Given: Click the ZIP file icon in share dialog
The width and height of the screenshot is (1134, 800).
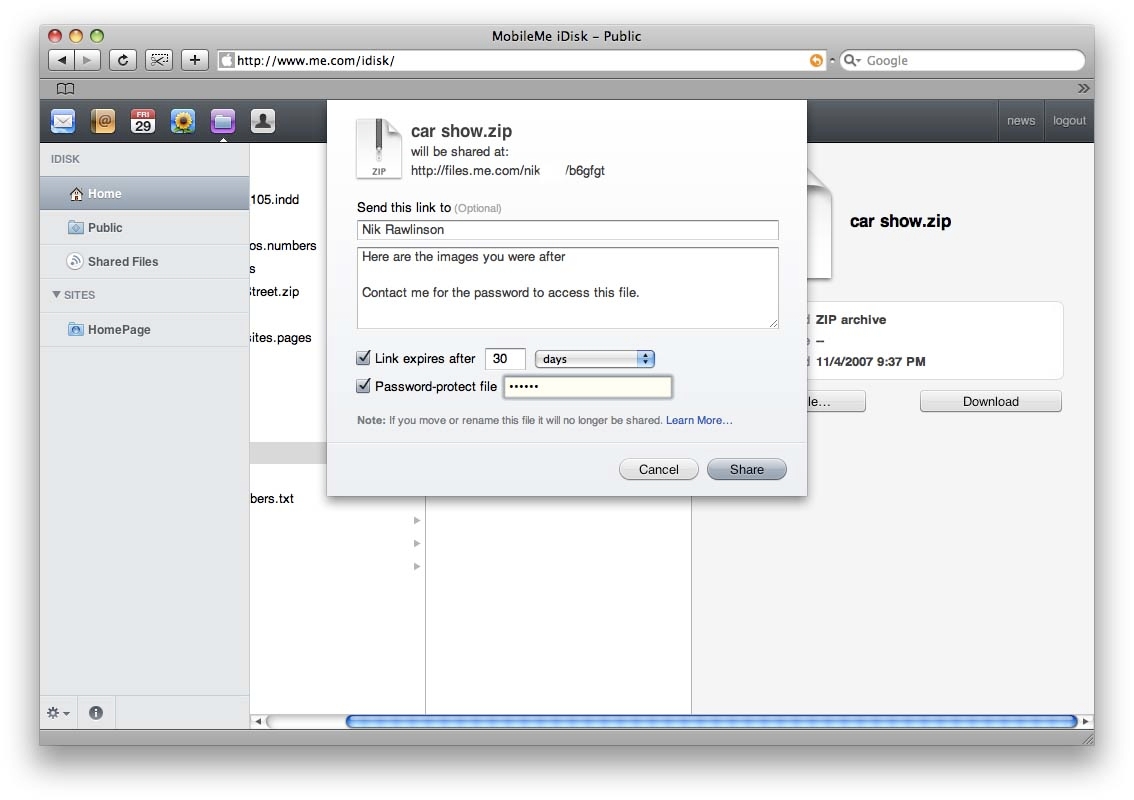Looking at the screenshot, I should pyautogui.click(x=378, y=148).
